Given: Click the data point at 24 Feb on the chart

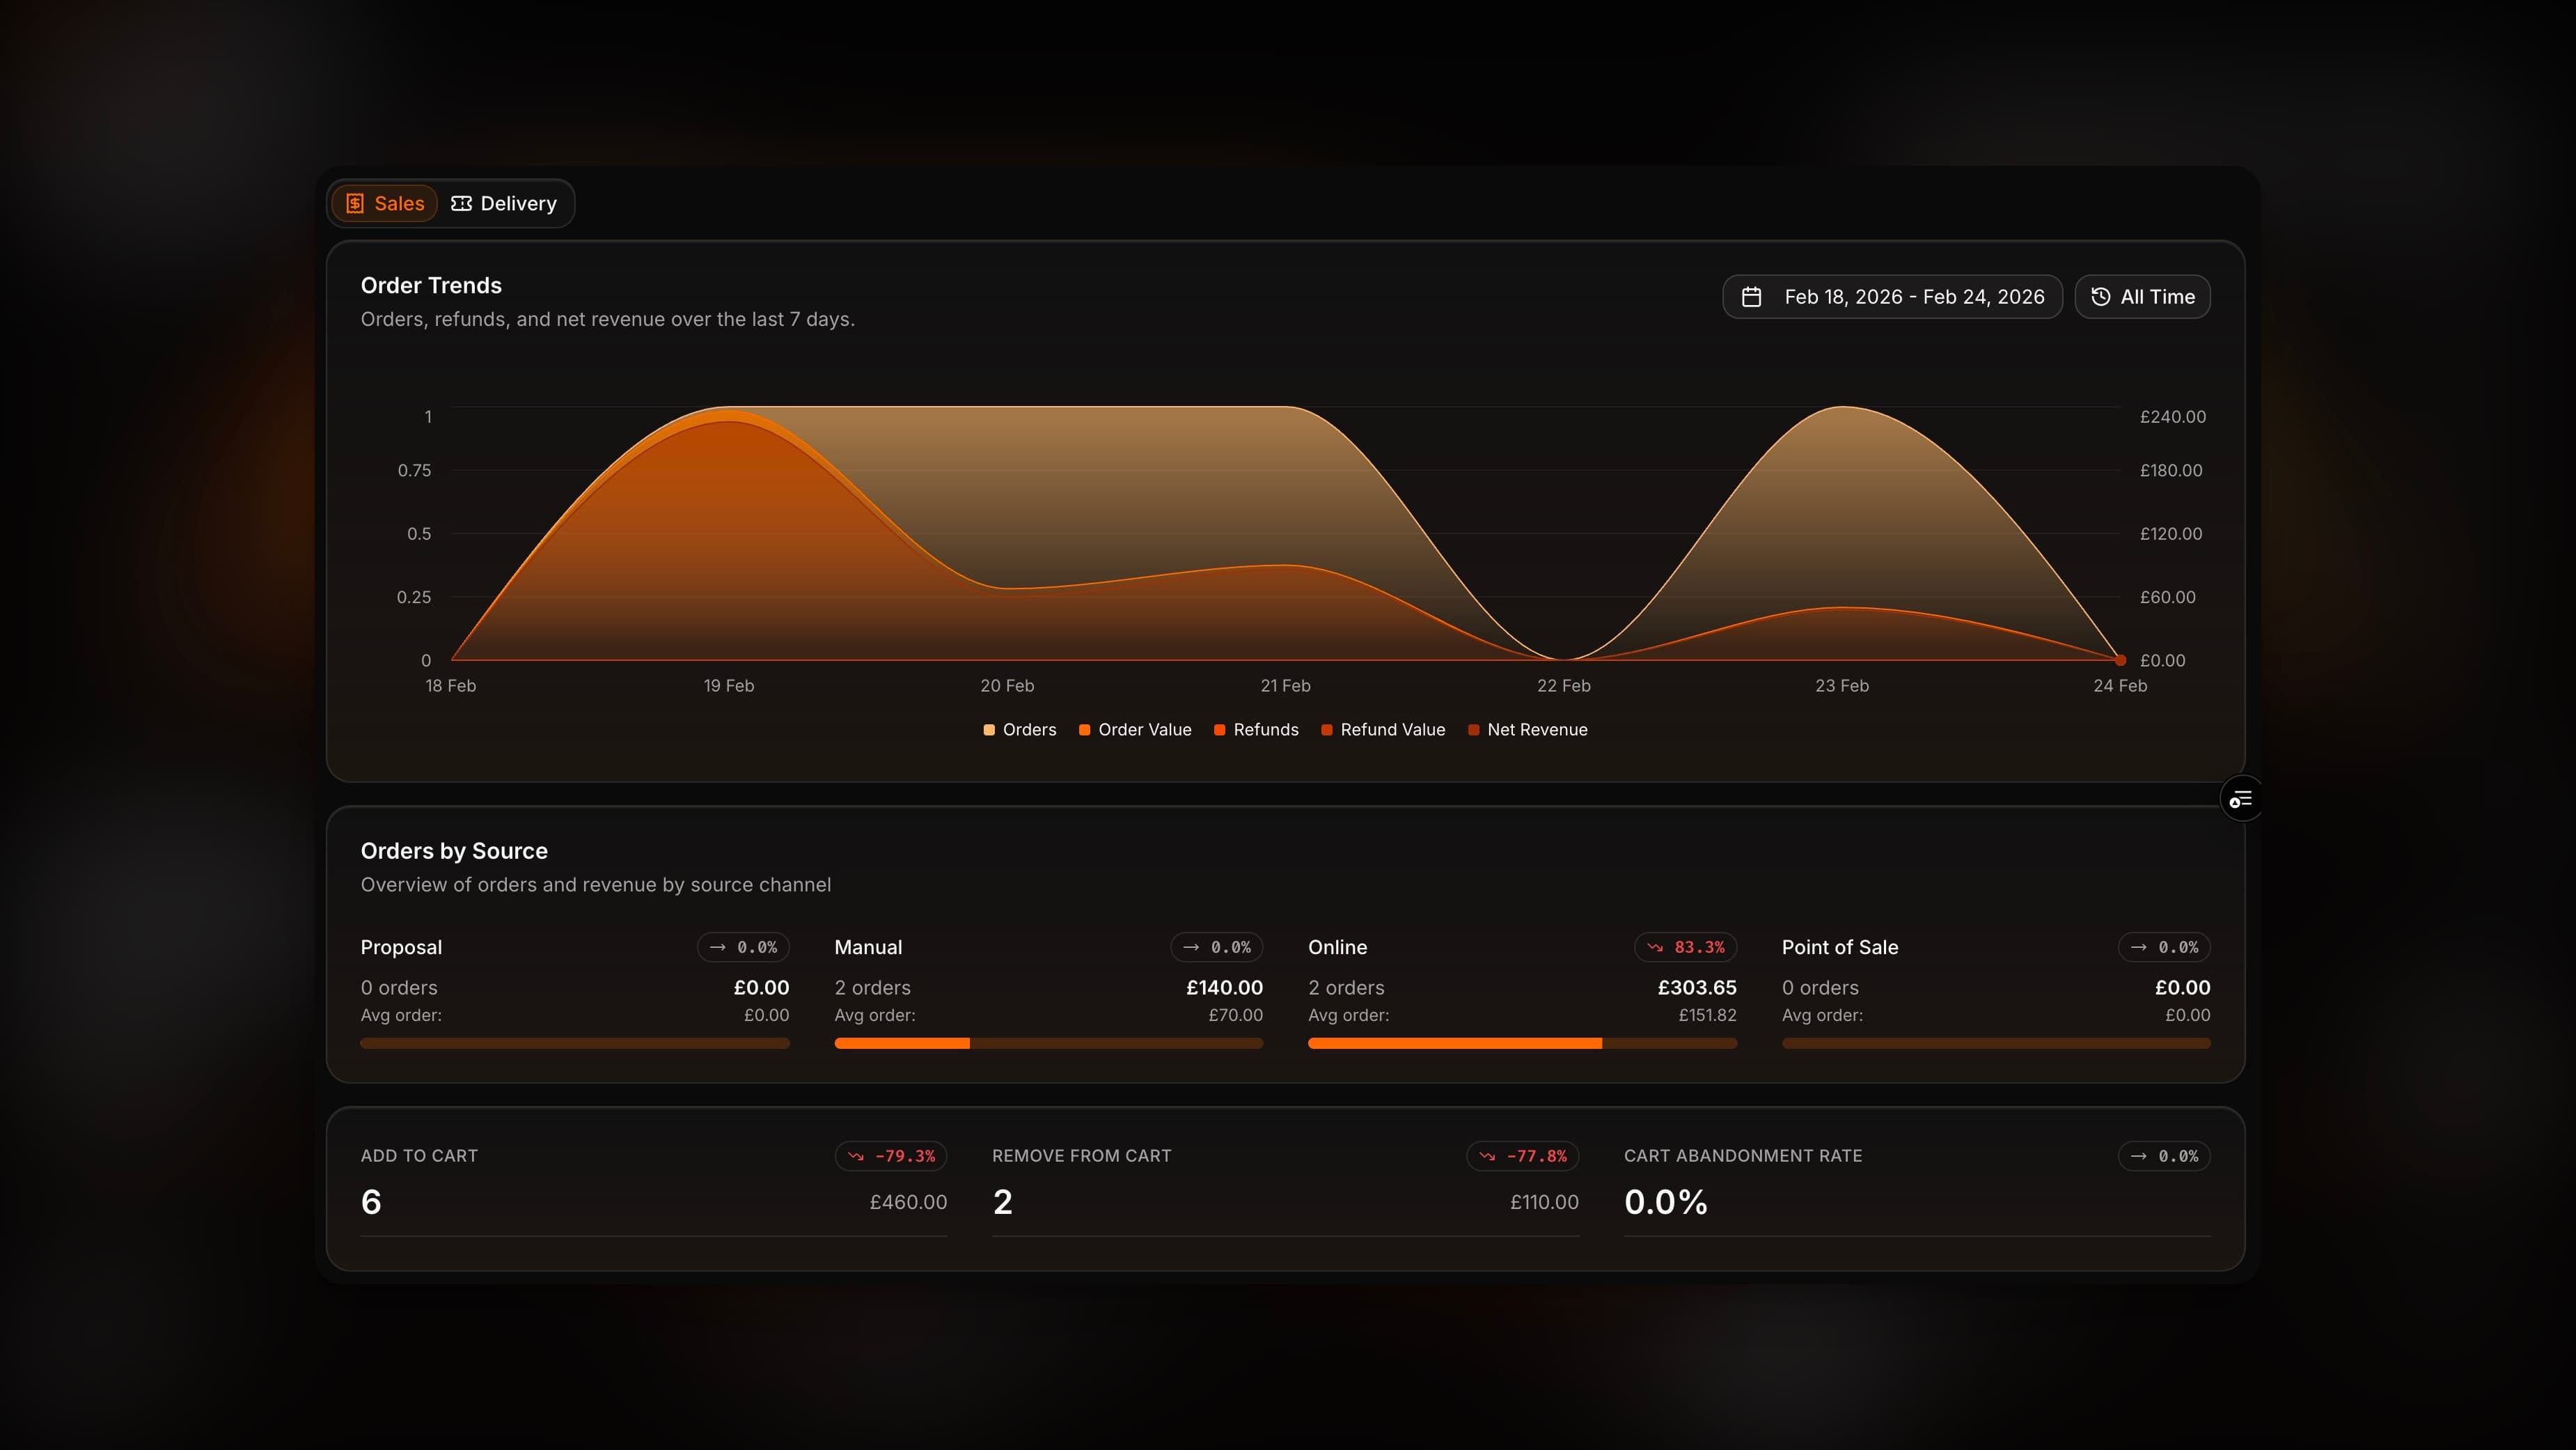Looking at the screenshot, I should tap(2120, 660).
